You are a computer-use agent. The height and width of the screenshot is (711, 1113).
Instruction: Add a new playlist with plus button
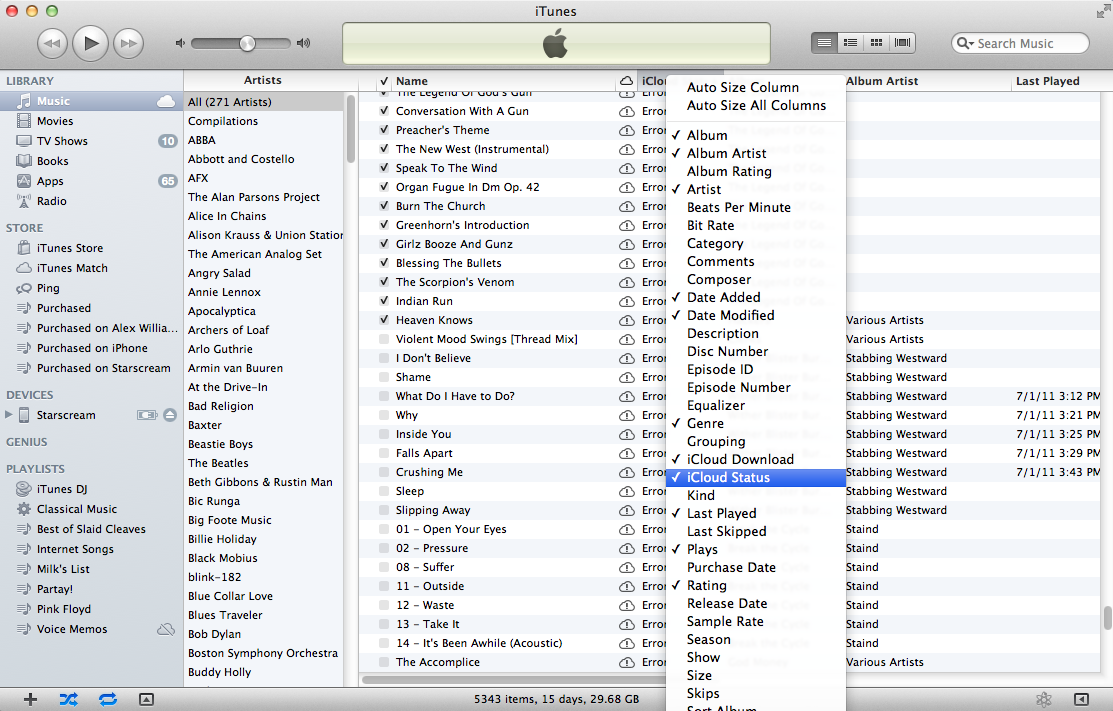pos(30,699)
